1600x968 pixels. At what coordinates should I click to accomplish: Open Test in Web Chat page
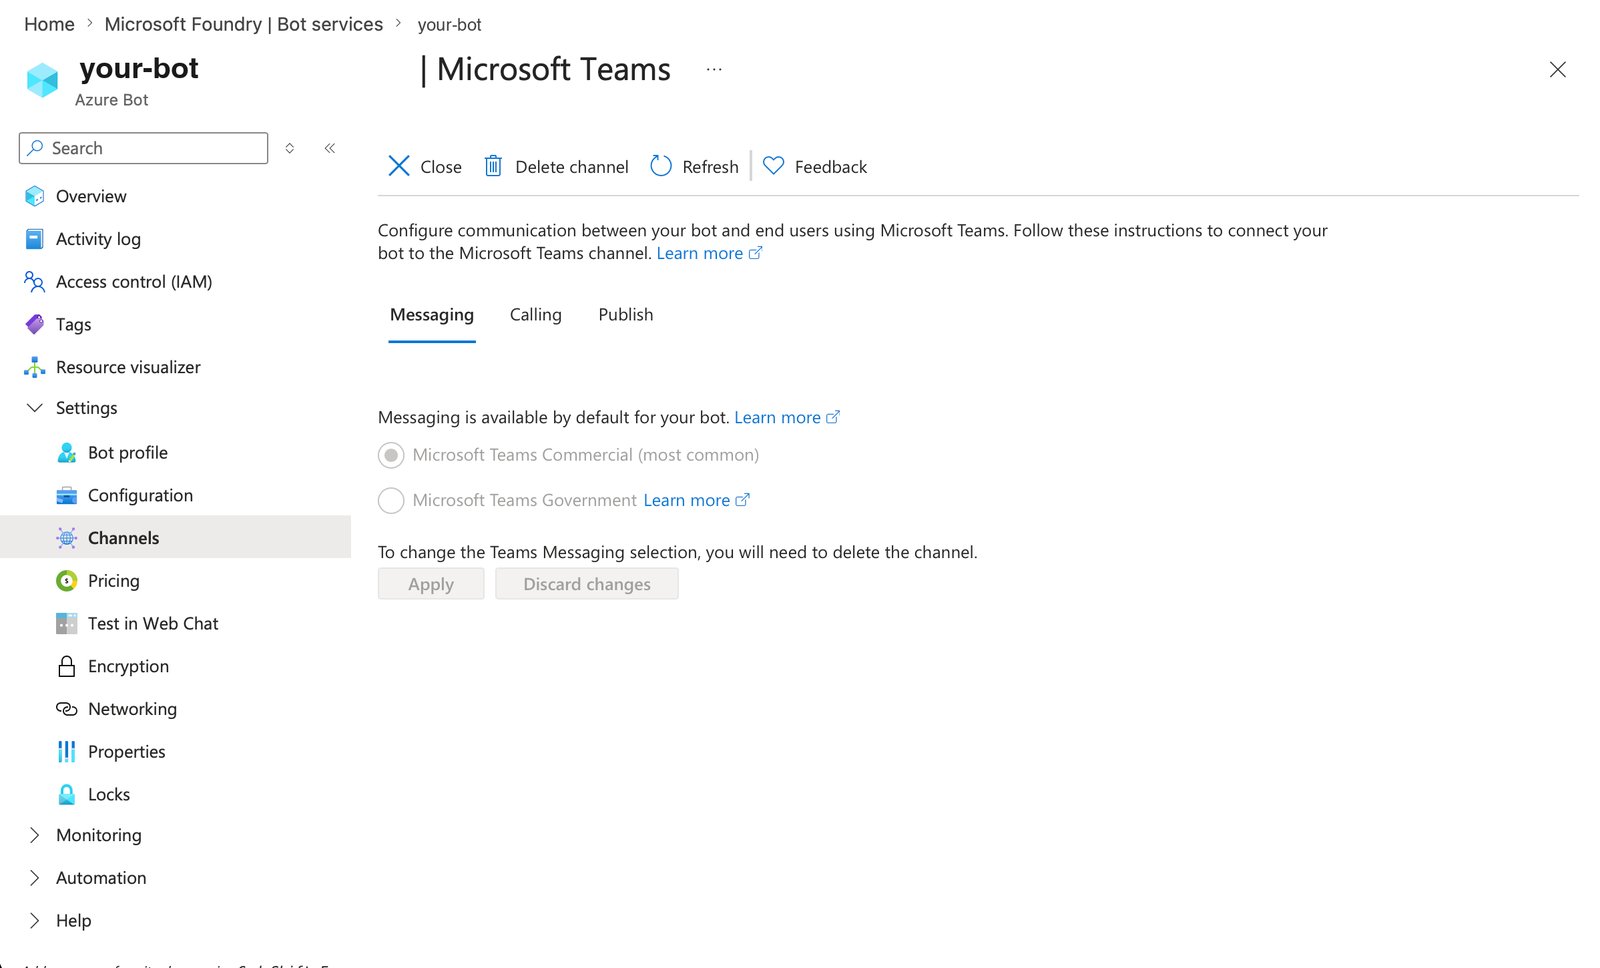[153, 624]
